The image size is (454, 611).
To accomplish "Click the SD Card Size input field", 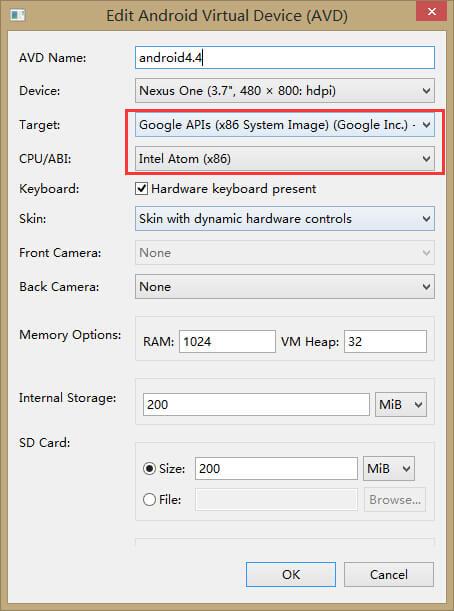I will (276, 468).
